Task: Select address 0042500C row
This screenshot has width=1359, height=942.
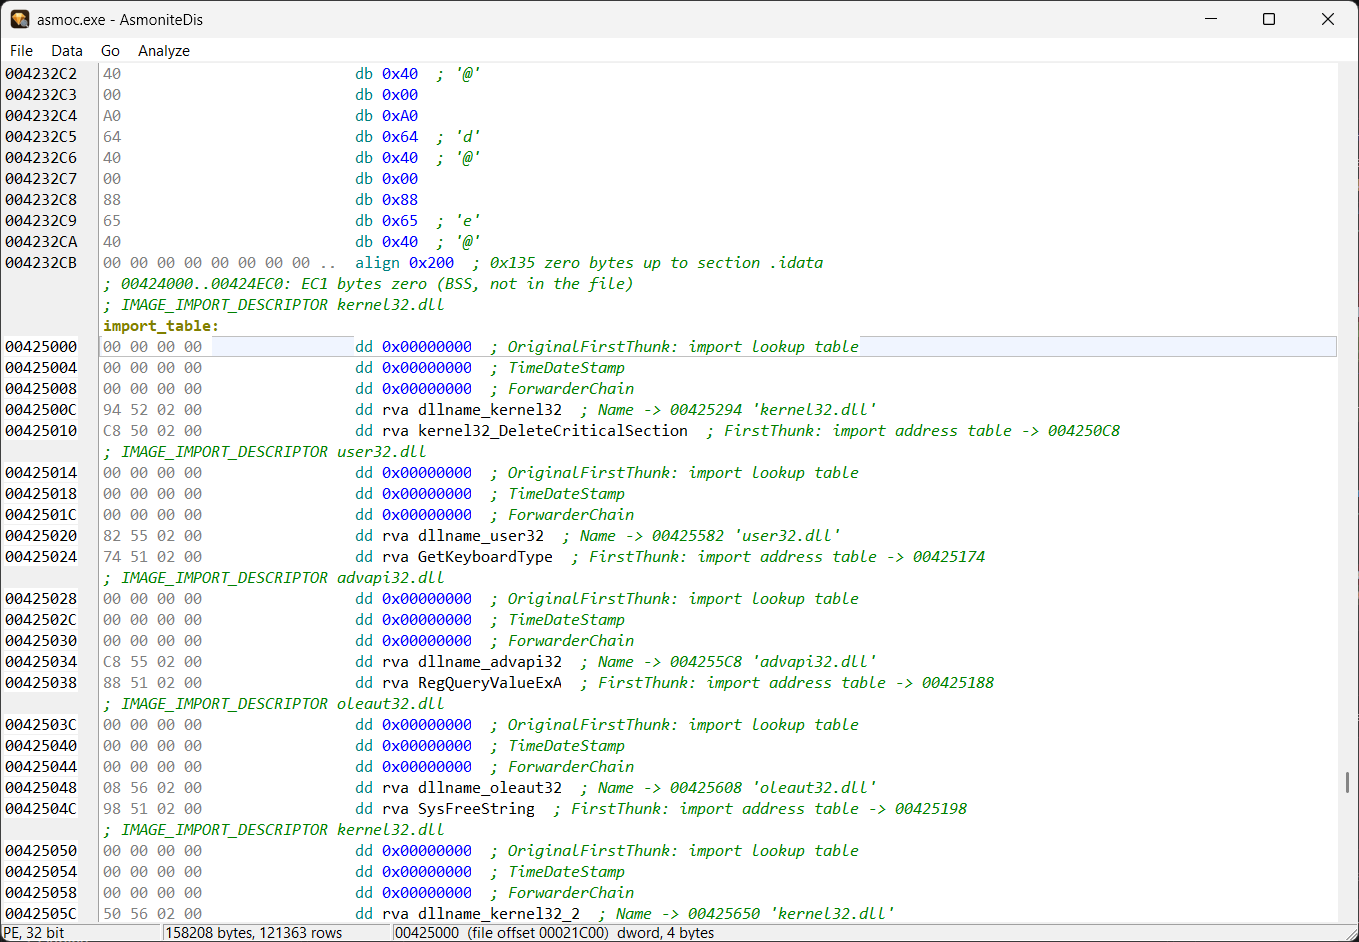Action: (668, 410)
